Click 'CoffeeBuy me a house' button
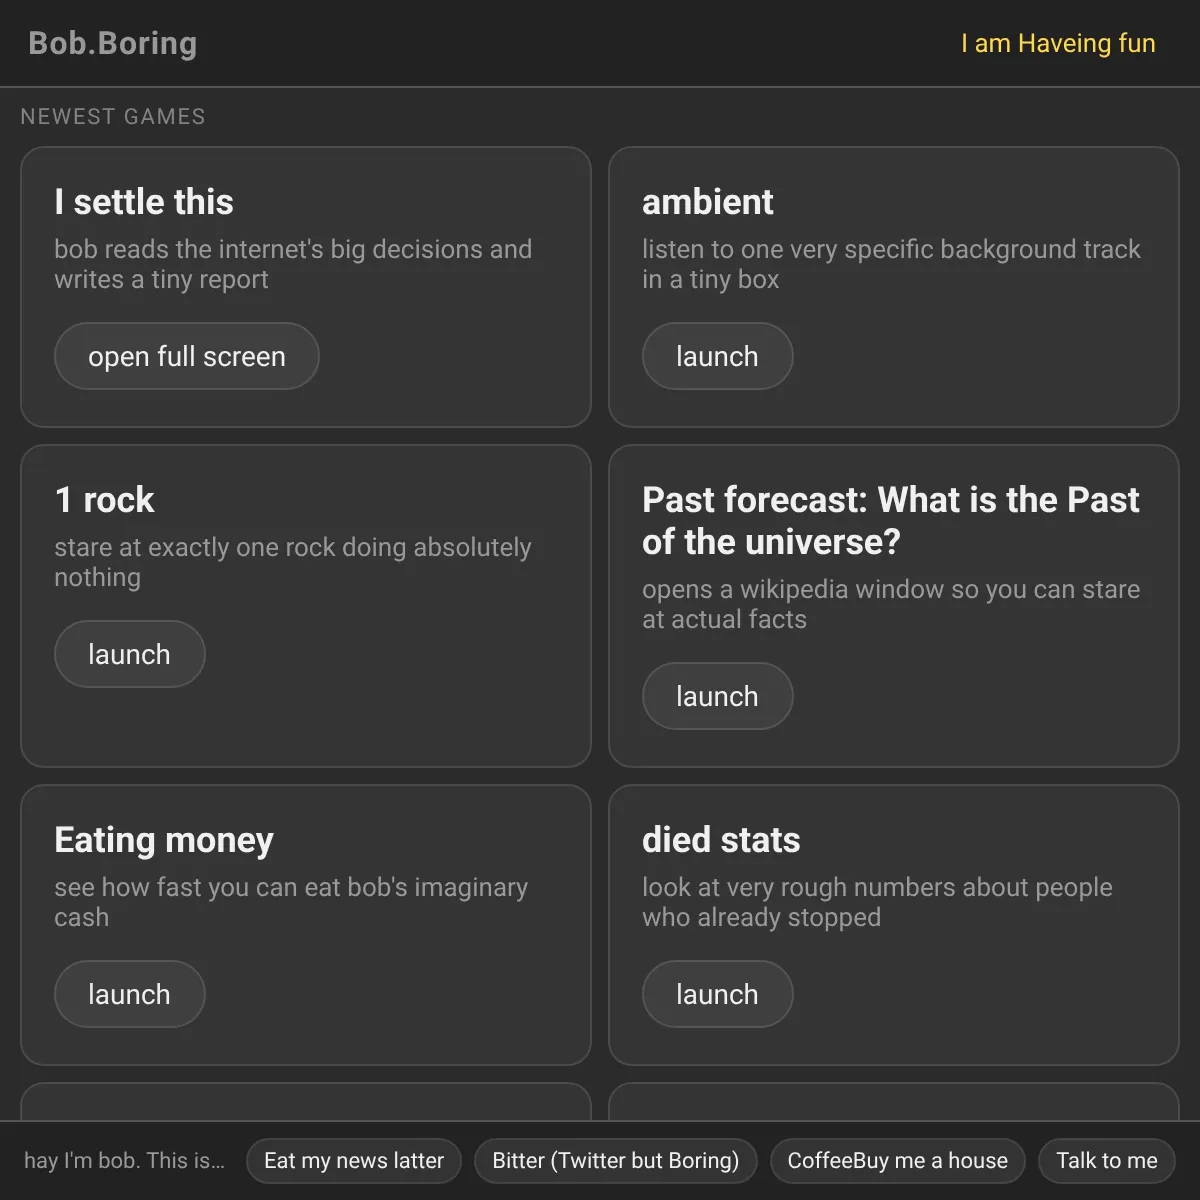 coord(898,1161)
